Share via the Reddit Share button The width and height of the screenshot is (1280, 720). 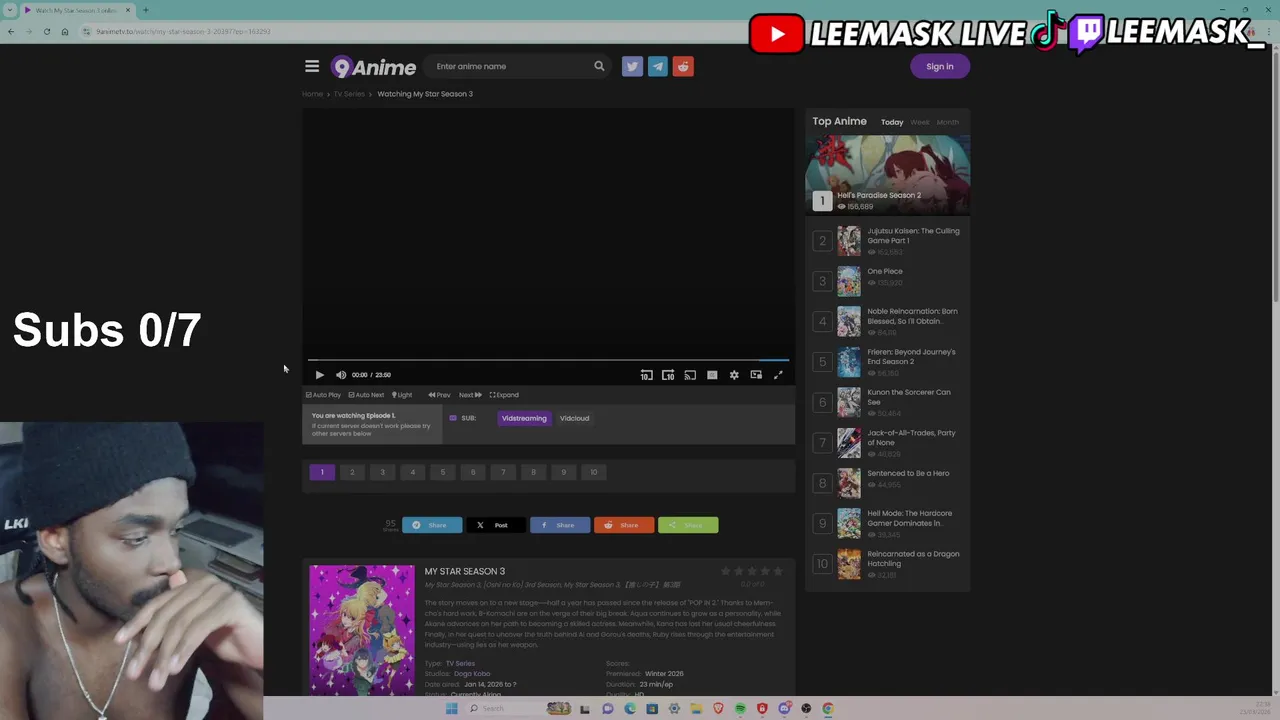pos(624,525)
